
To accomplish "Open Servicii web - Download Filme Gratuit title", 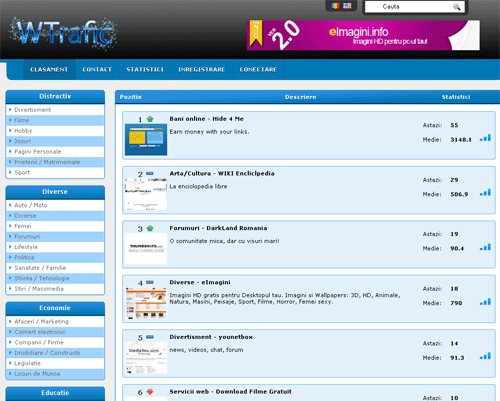I will 230,392.
